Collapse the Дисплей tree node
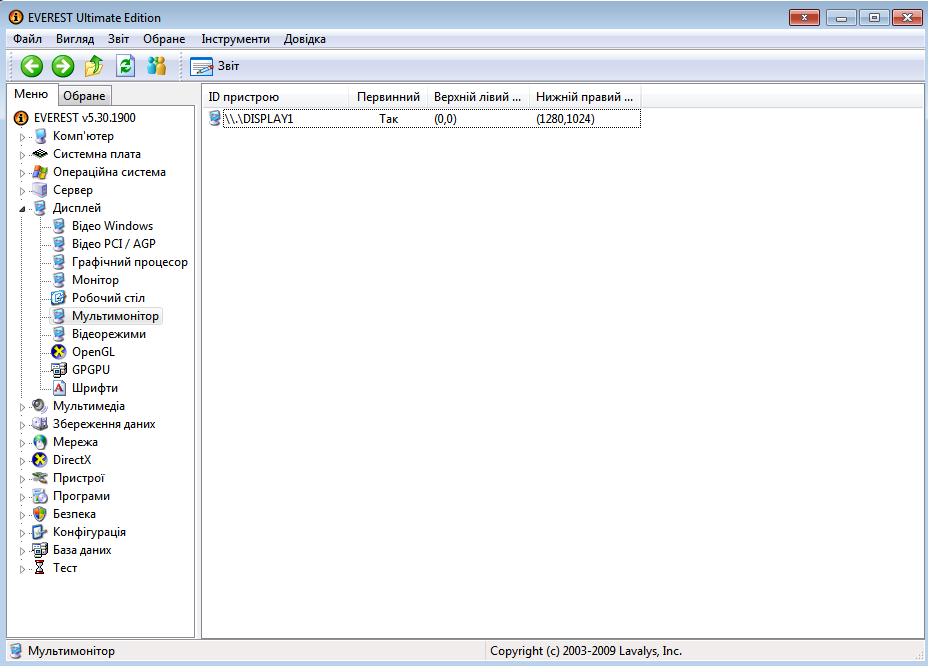Image resolution: width=928 pixels, height=666 pixels. coord(22,209)
